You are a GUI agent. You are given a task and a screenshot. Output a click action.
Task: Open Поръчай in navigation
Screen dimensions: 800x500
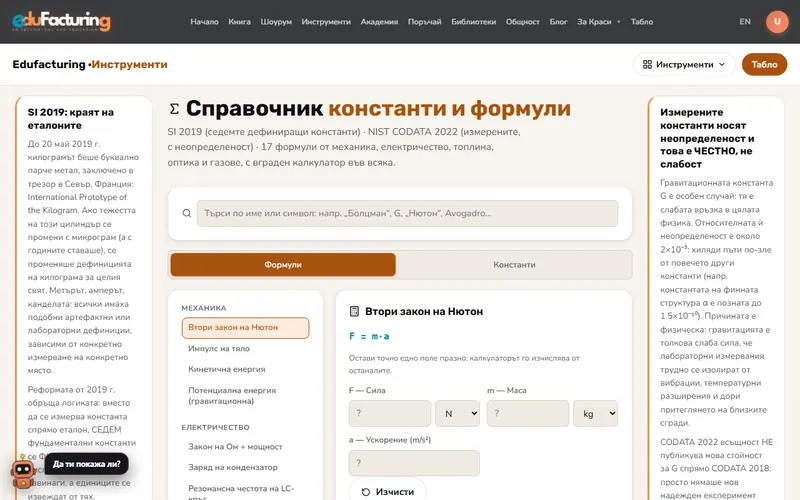pos(424,21)
